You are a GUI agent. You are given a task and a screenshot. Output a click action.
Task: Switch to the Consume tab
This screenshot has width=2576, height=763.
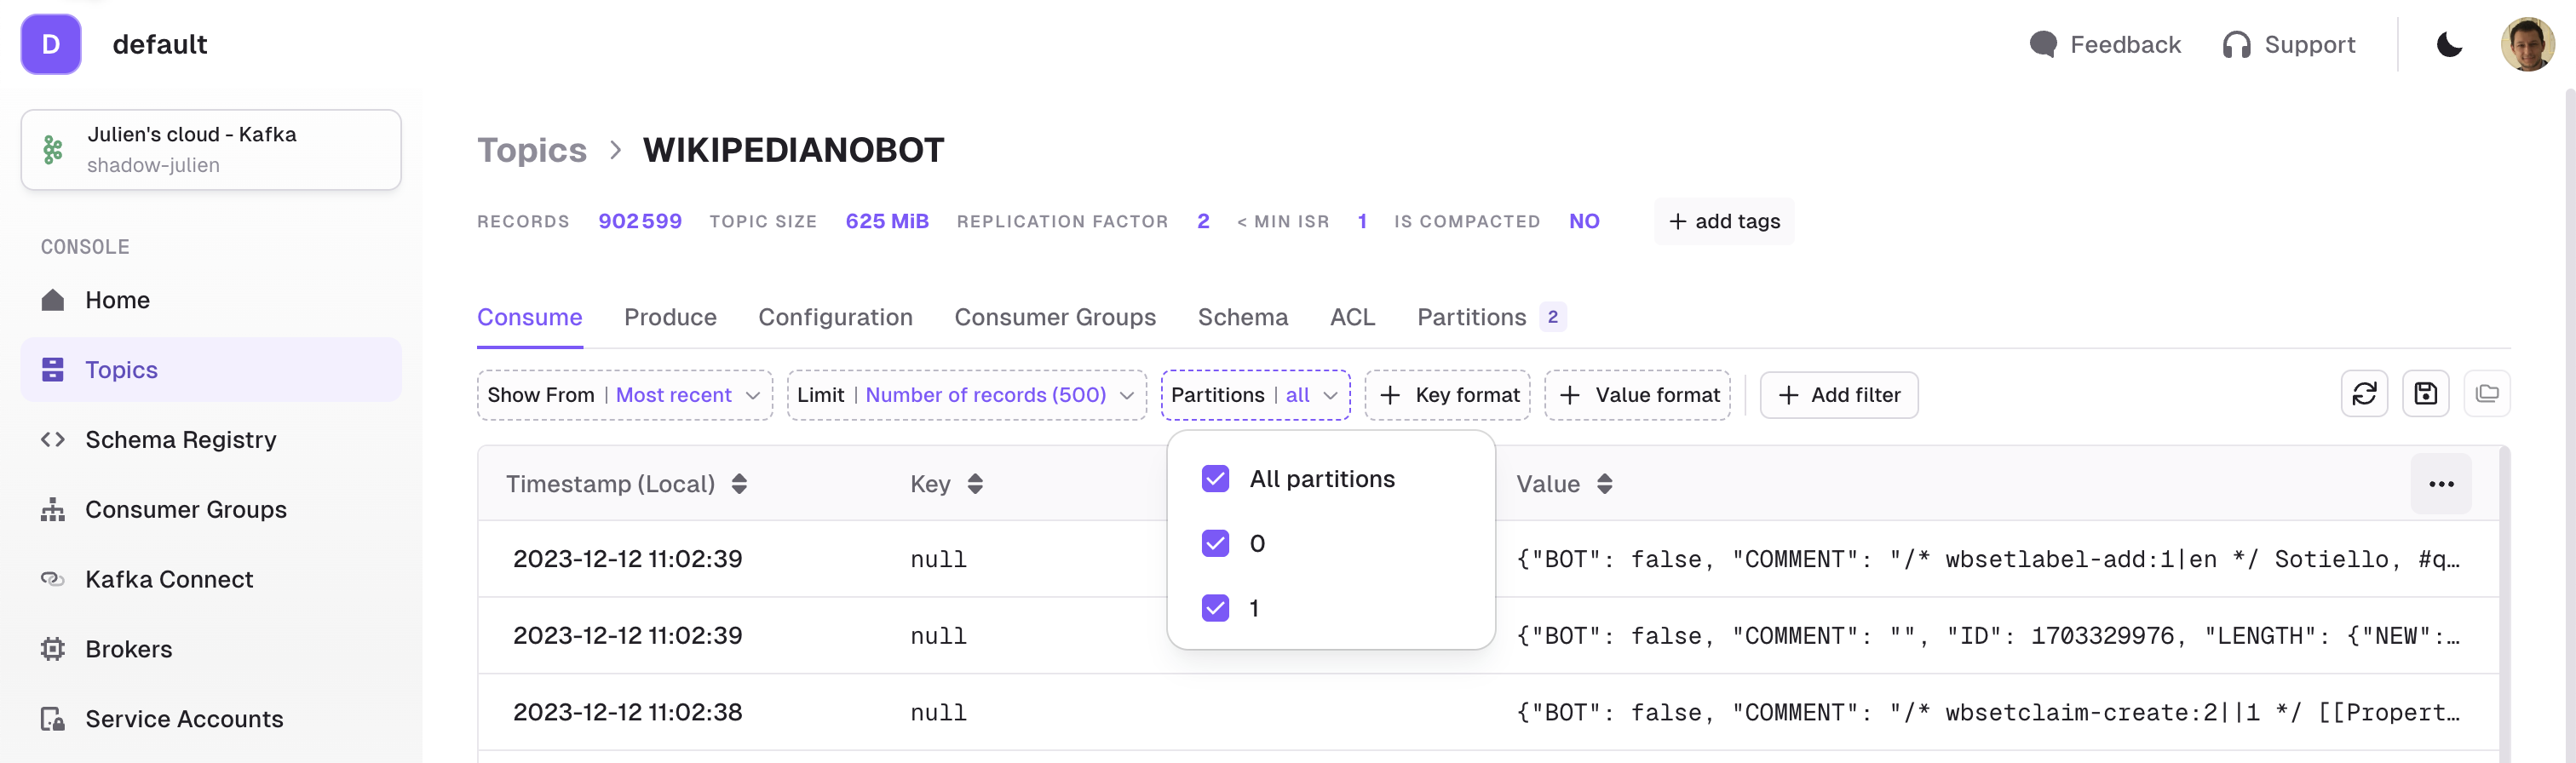coord(529,317)
